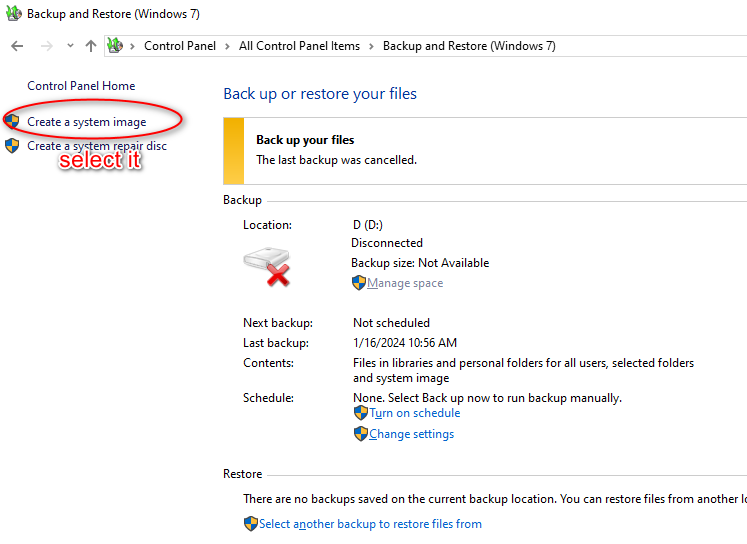The image size is (747, 544).
Task: Click Select another backup to restore files from
Action: coord(370,524)
